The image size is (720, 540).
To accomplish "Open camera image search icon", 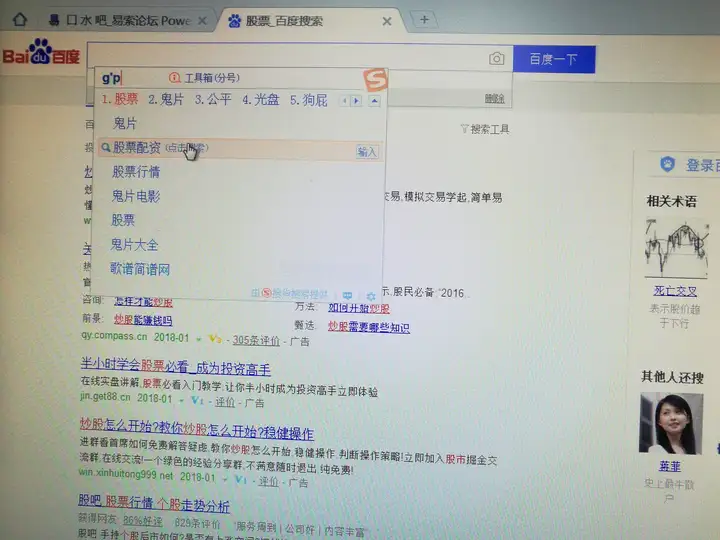I will [x=496, y=59].
